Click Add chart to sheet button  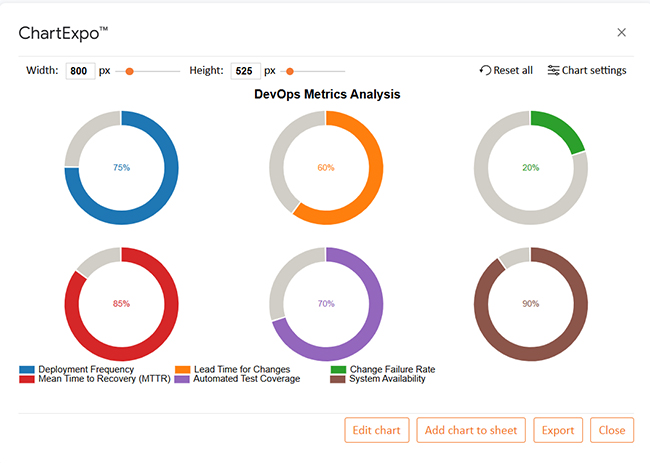[470, 430]
